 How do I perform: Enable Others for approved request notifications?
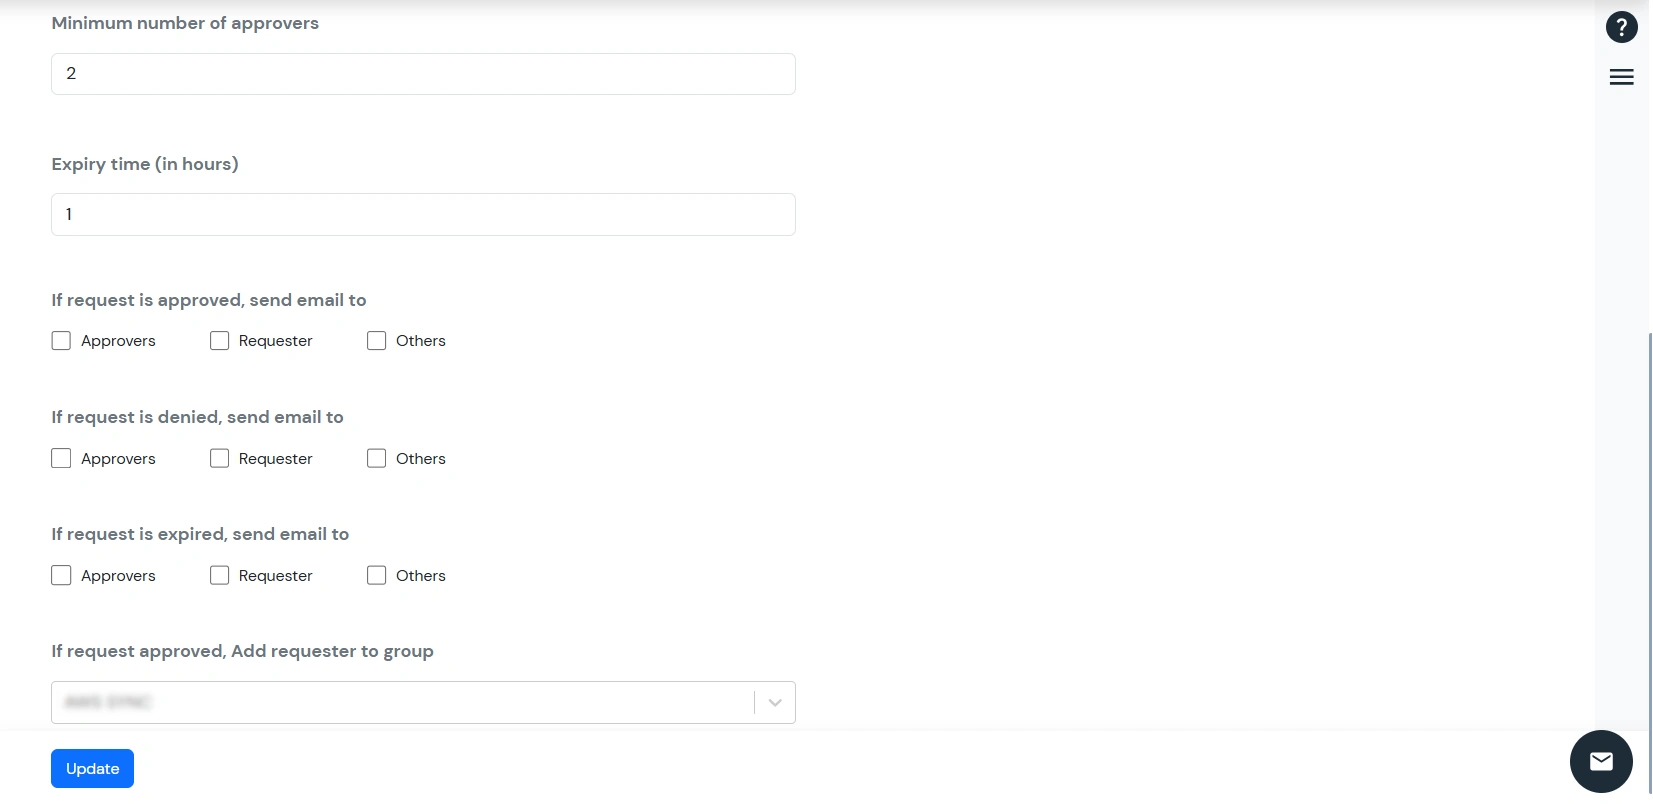pos(376,340)
